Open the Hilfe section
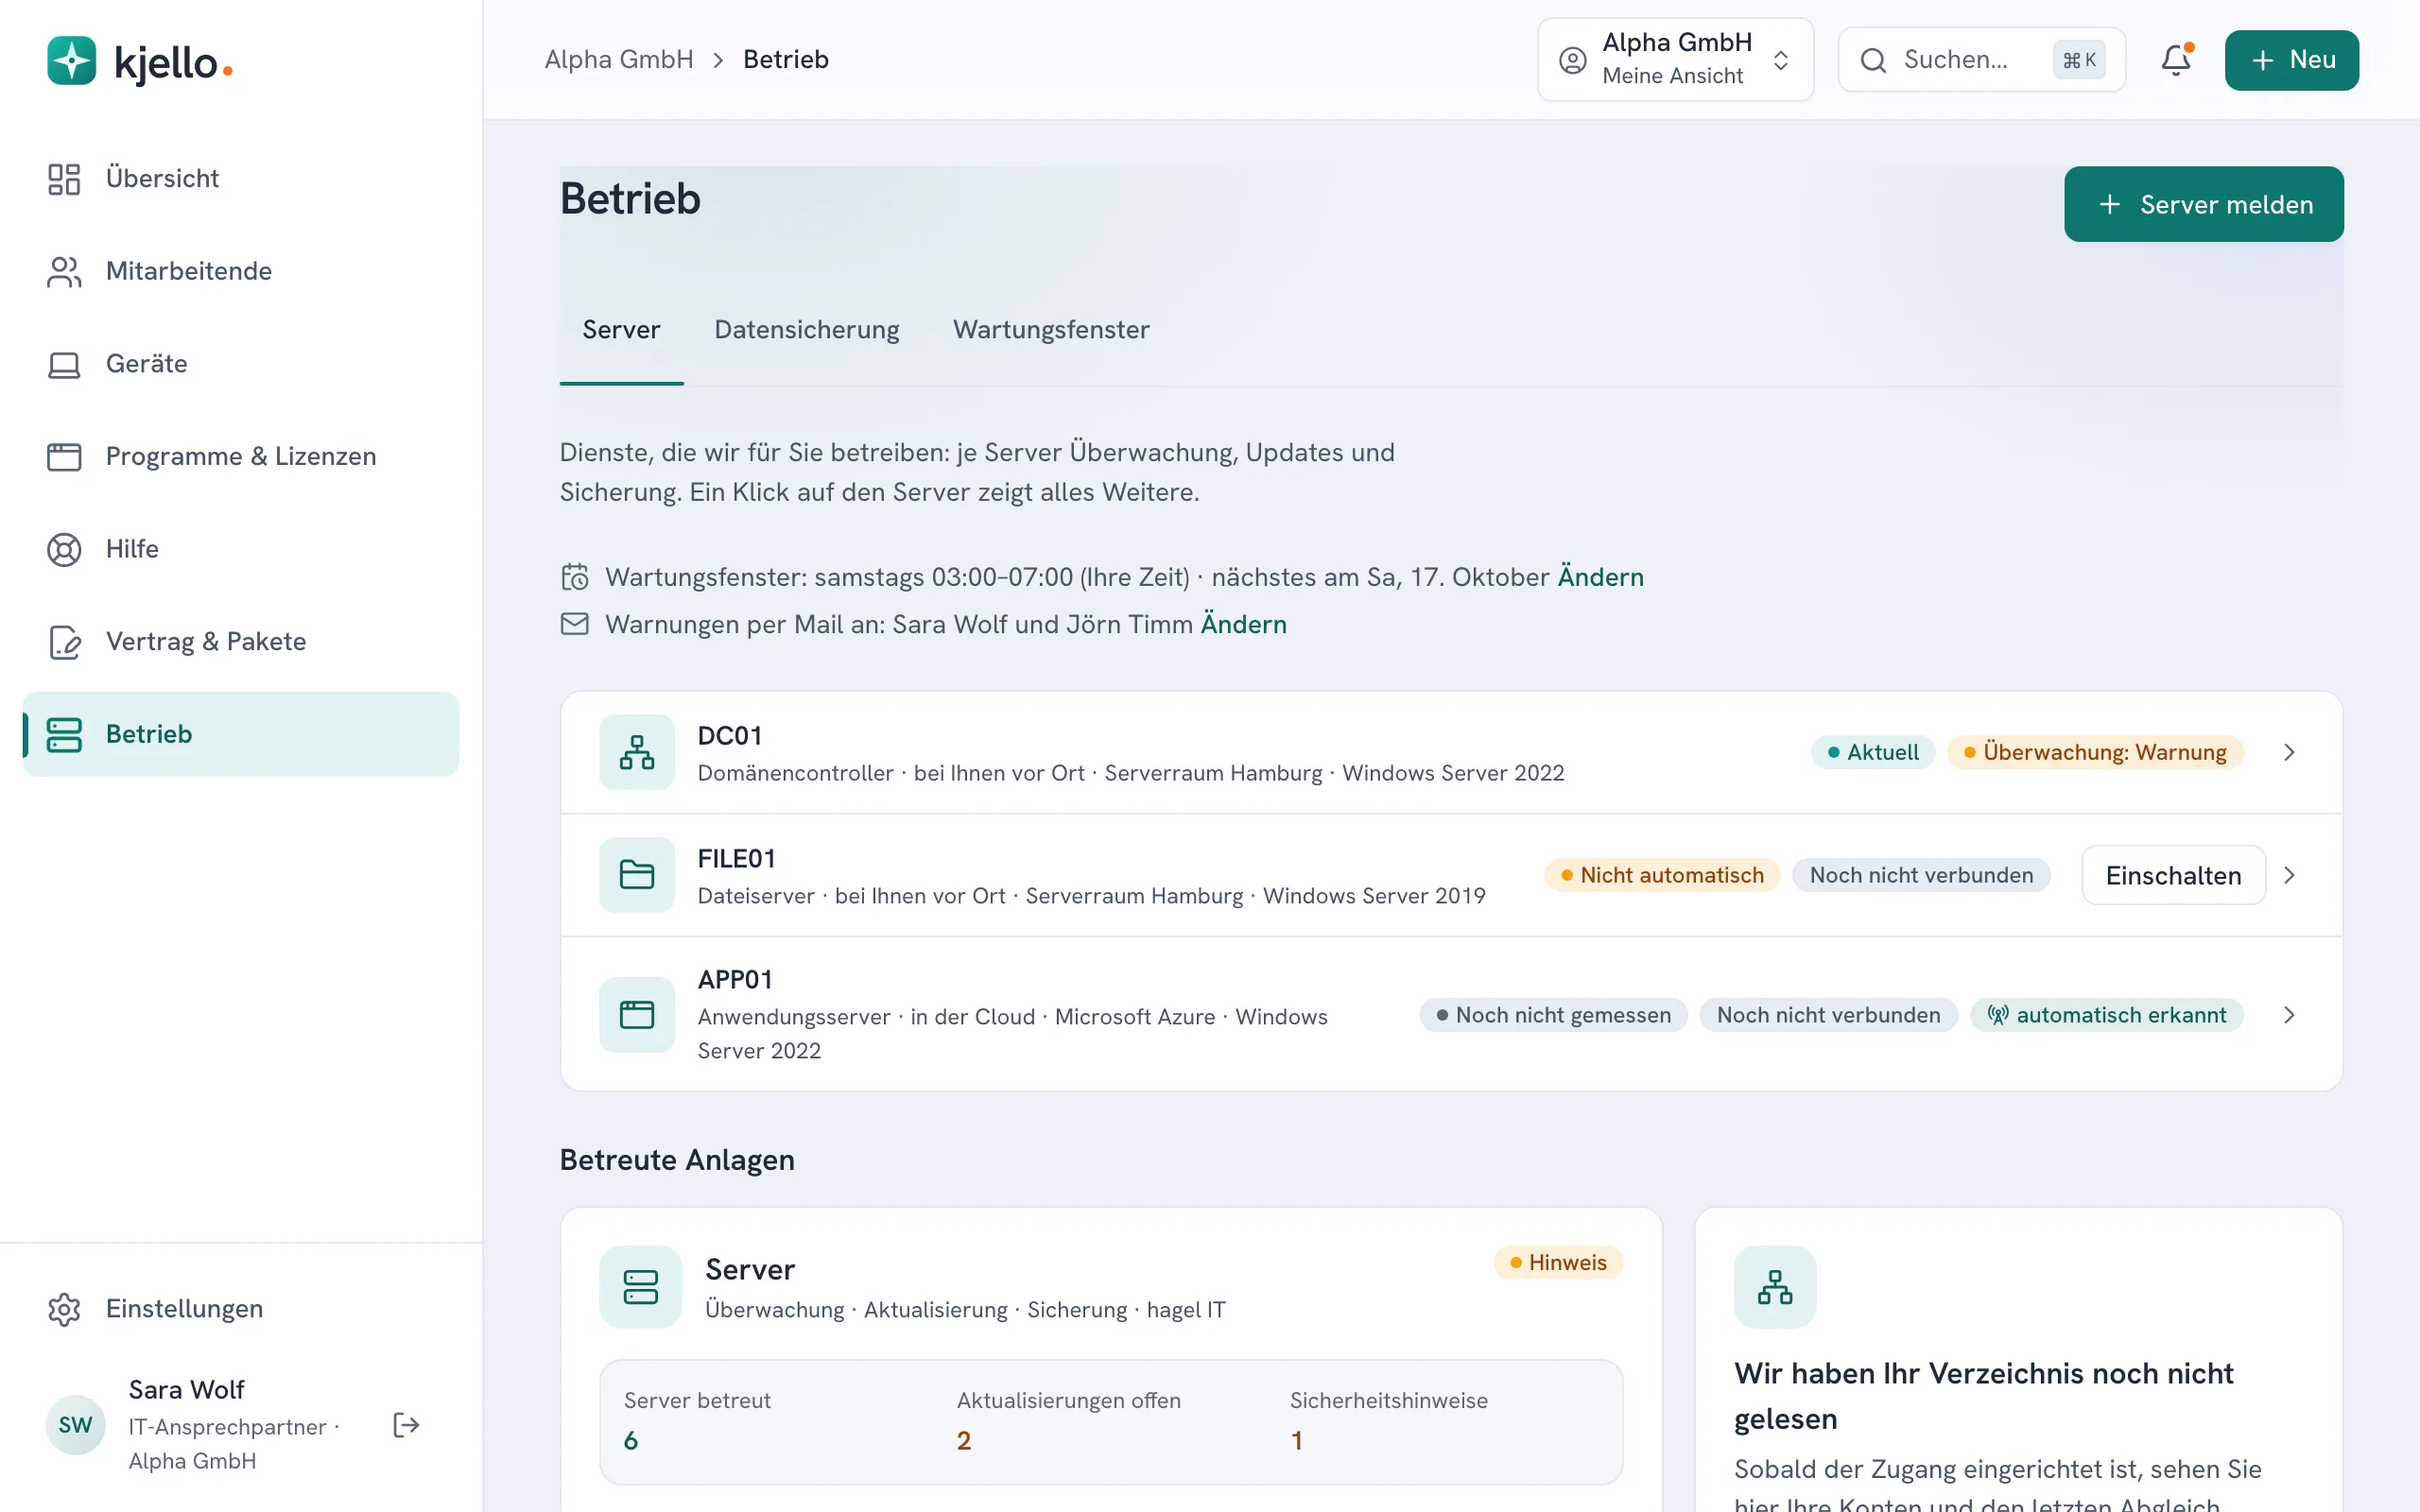This screenshot has width=2420, height=1512. (x=240, y=549)
